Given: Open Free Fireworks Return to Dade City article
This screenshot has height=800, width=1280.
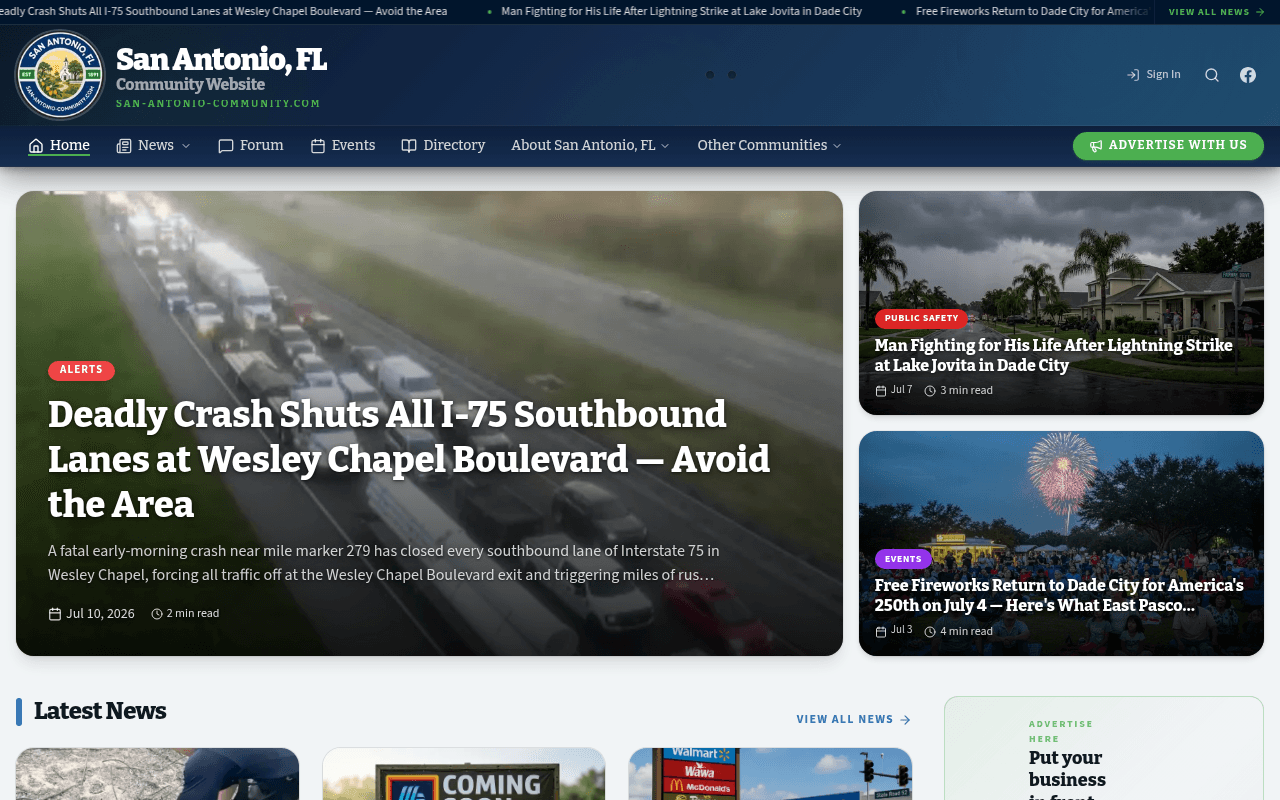Looking at the screenshot, I should pyautogui.click(x=1059, y=595).
